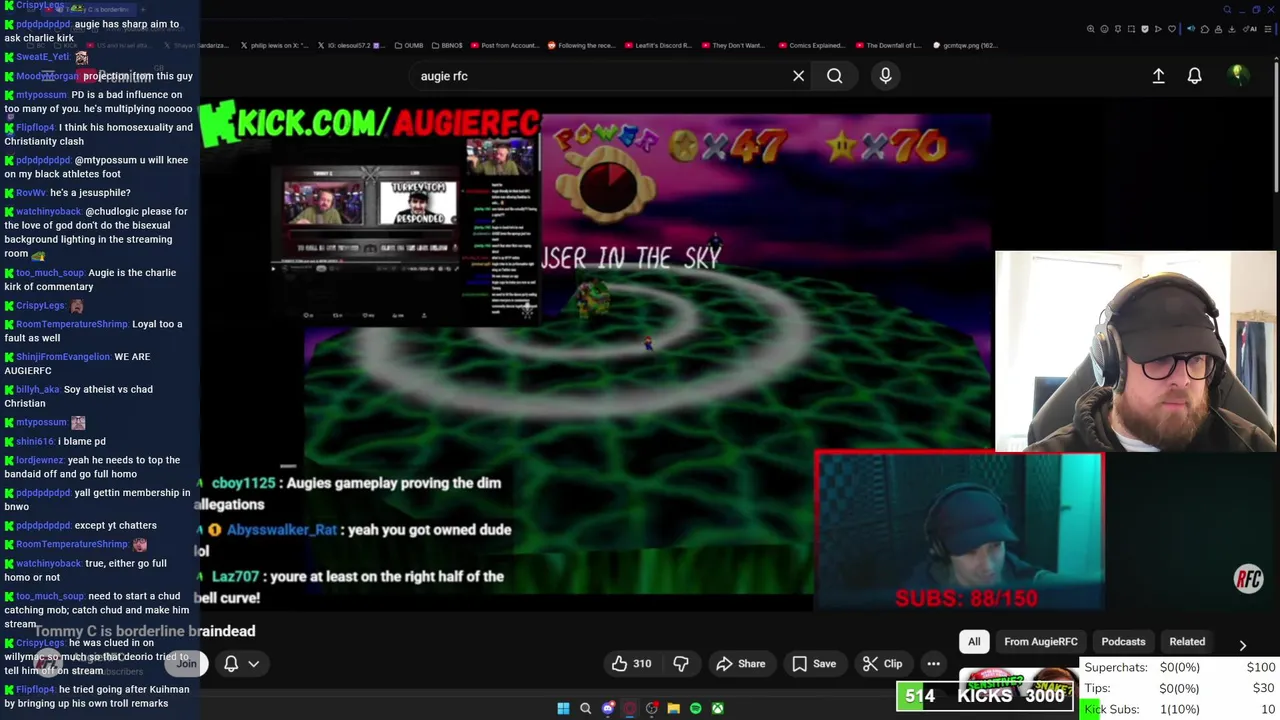Open 'Post from Account...' bookmark
Image resolution: width=1280 pixels, height=720 pixels.
tap(505, 45)
